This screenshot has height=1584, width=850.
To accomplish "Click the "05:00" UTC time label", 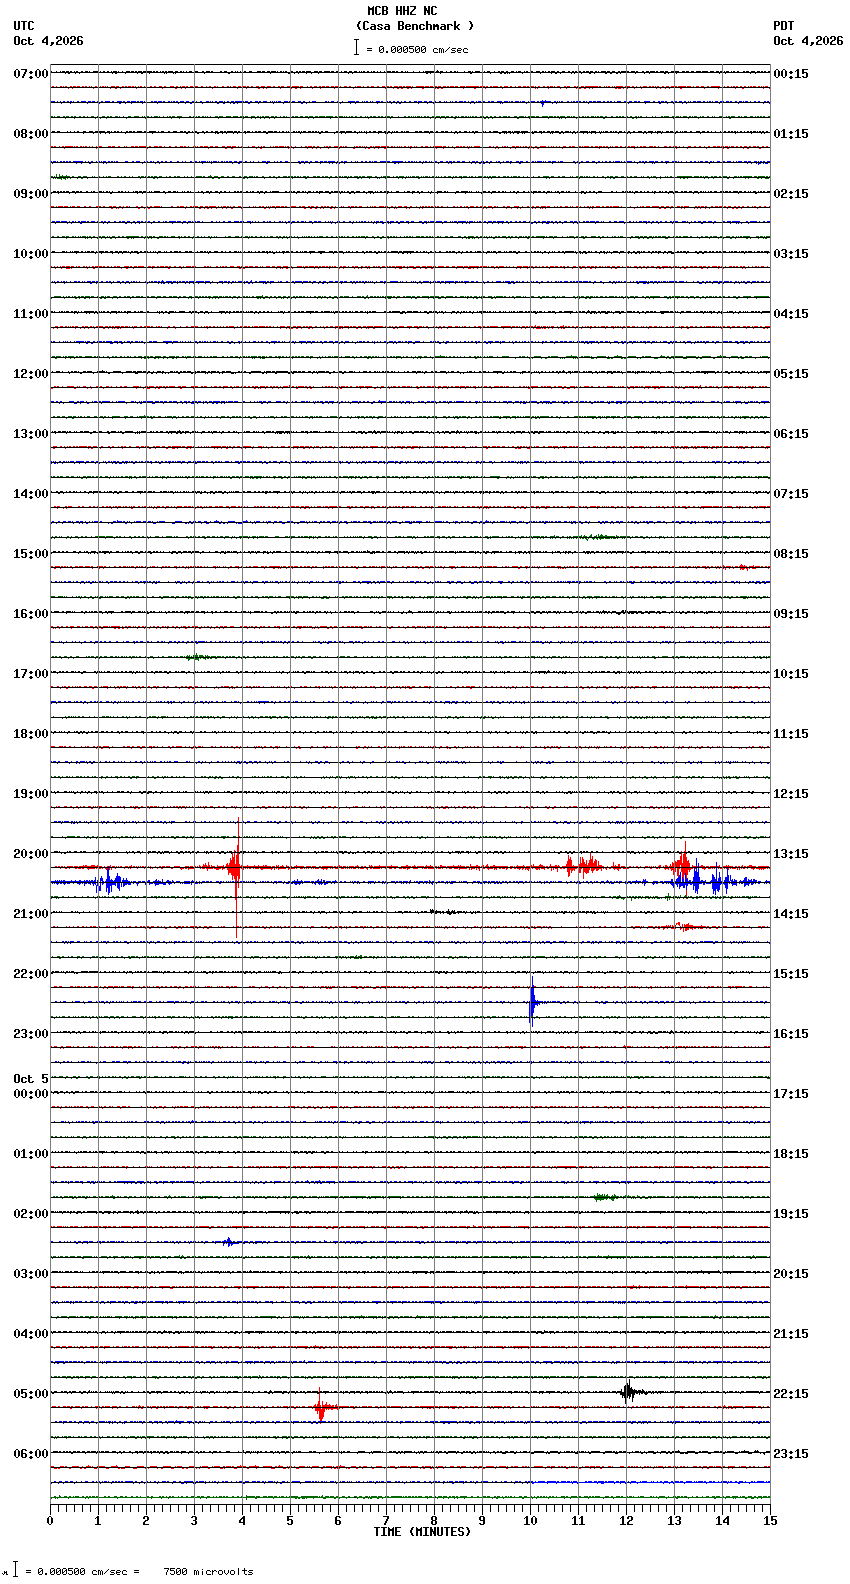I will tap(30, 1394).
